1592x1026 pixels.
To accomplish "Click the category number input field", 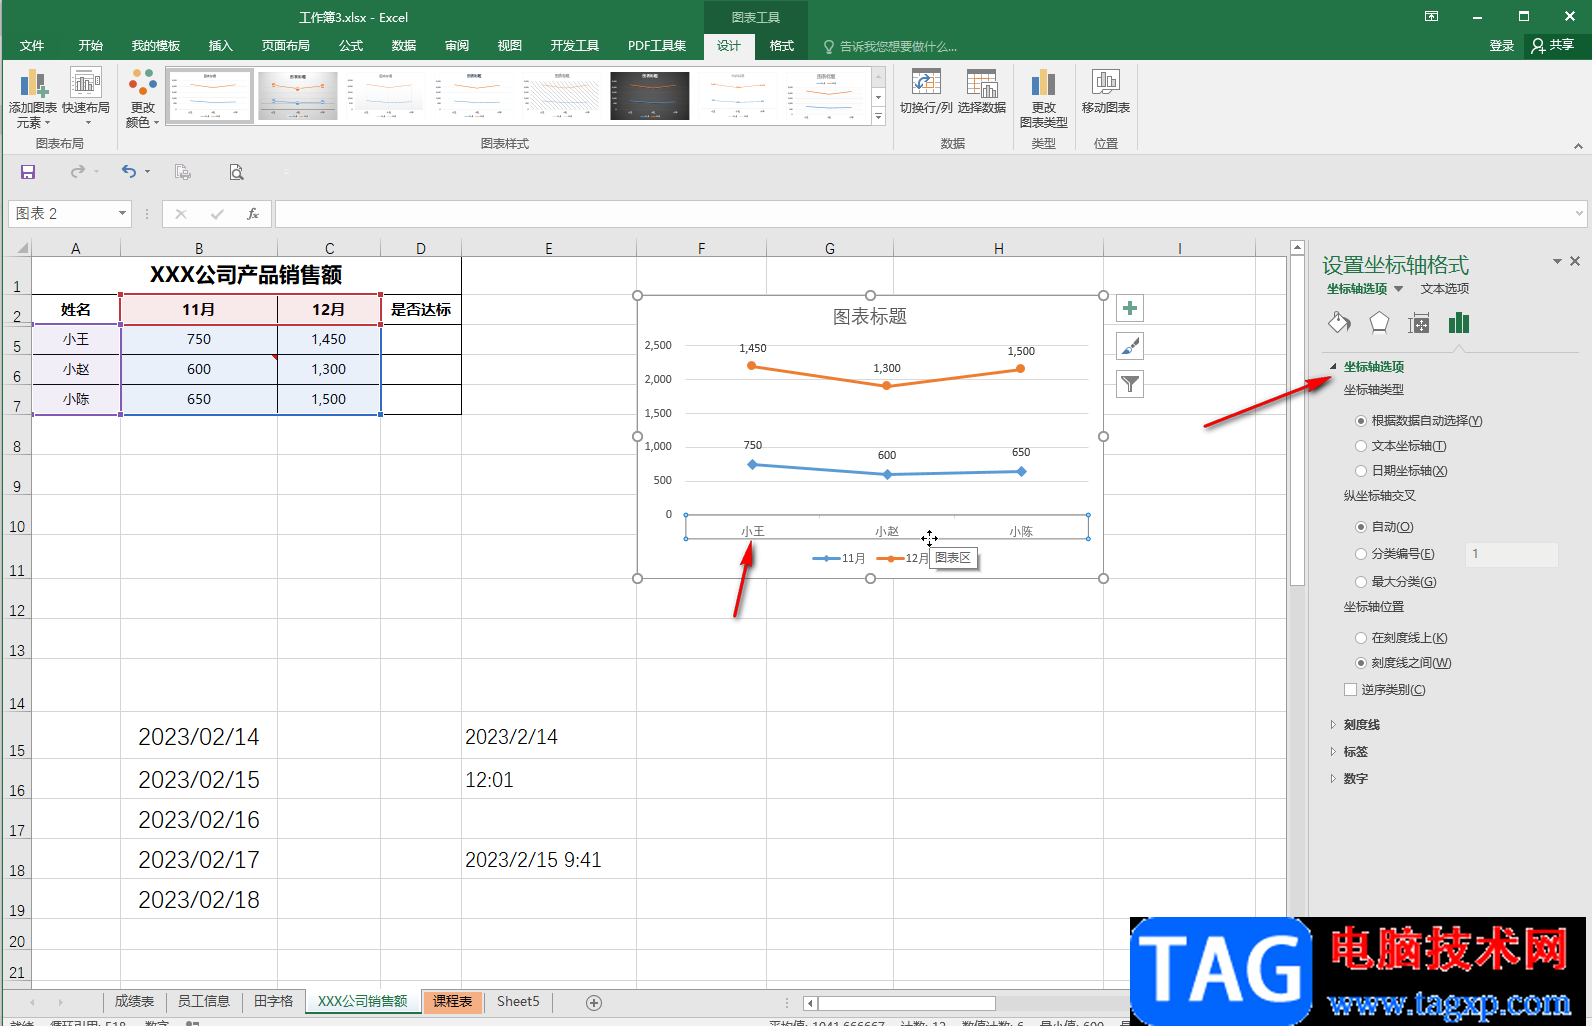I will (x=1511, y=554).
